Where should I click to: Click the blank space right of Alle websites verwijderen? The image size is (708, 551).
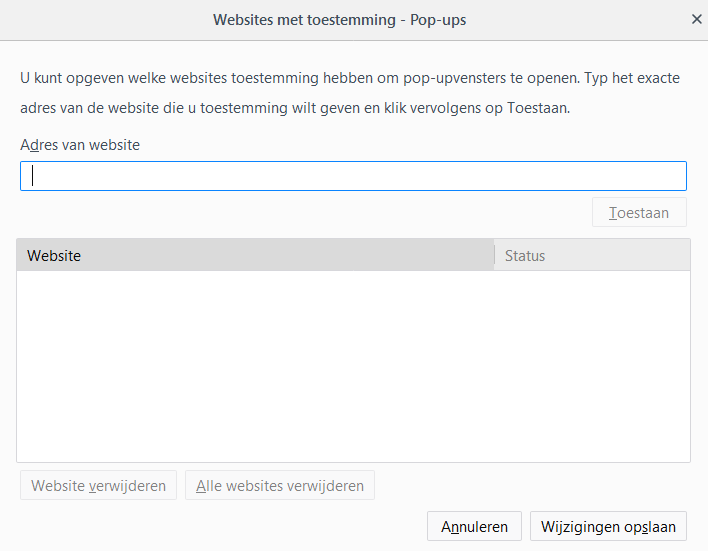[530, 486]
